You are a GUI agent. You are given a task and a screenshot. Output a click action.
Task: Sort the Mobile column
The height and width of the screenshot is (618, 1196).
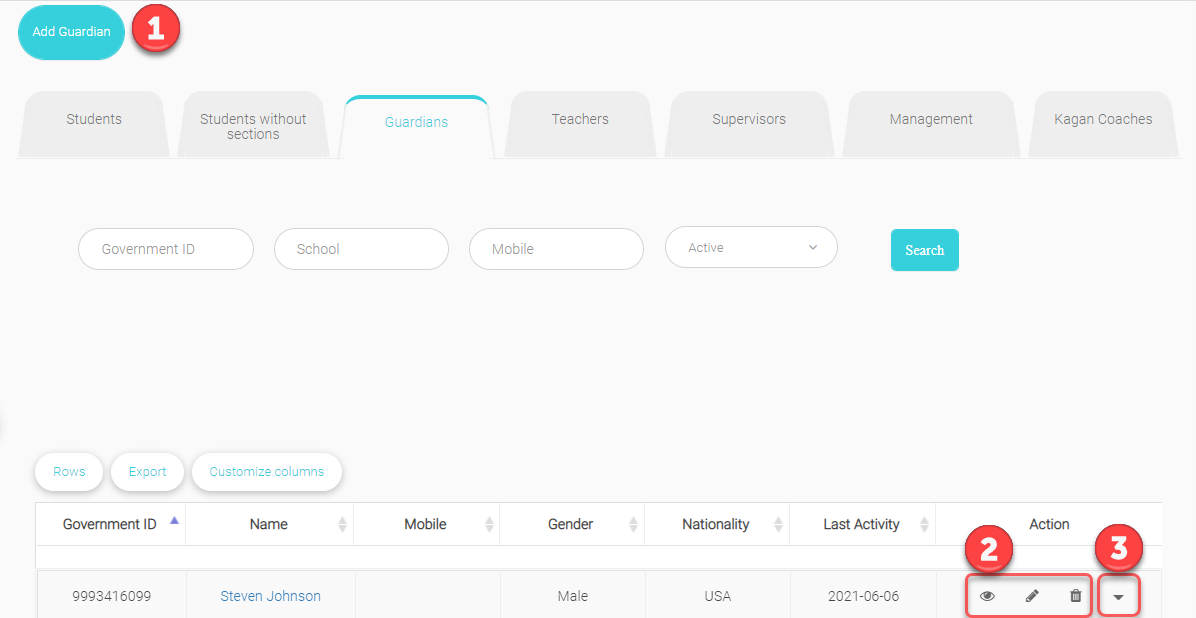pyautogui.click(x=489, y=524)
